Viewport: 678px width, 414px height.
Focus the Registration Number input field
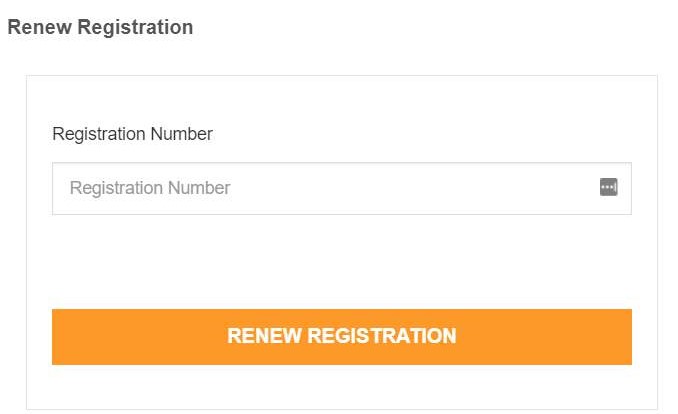[x=342, y=189]
